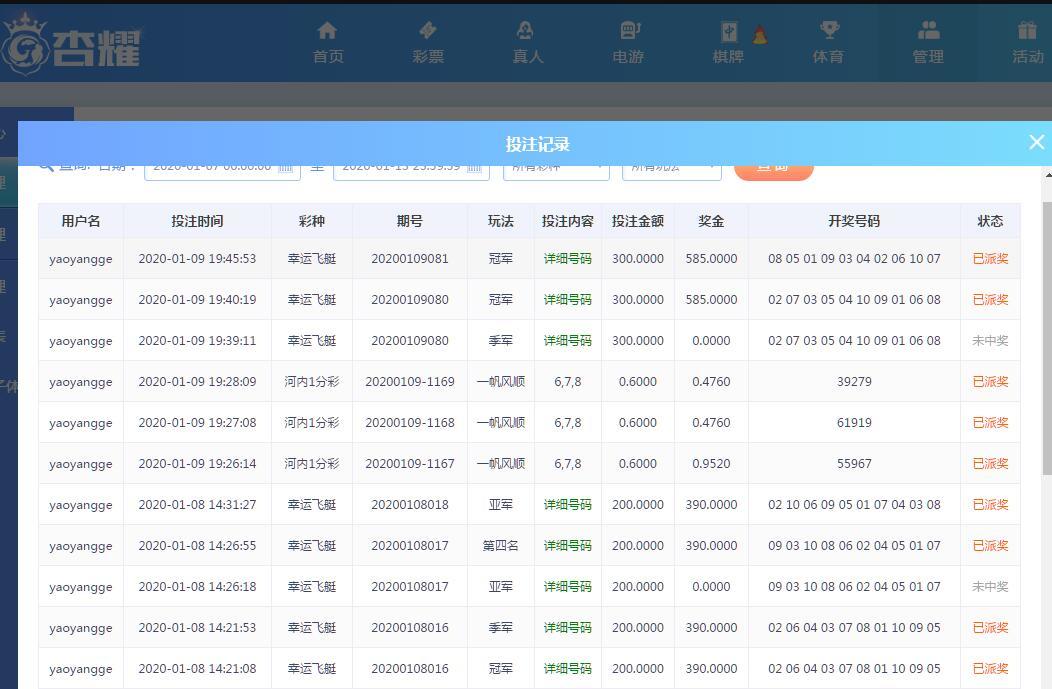
Task: Click 未中奖 status at 19:39:11
Action: (990, 340)
